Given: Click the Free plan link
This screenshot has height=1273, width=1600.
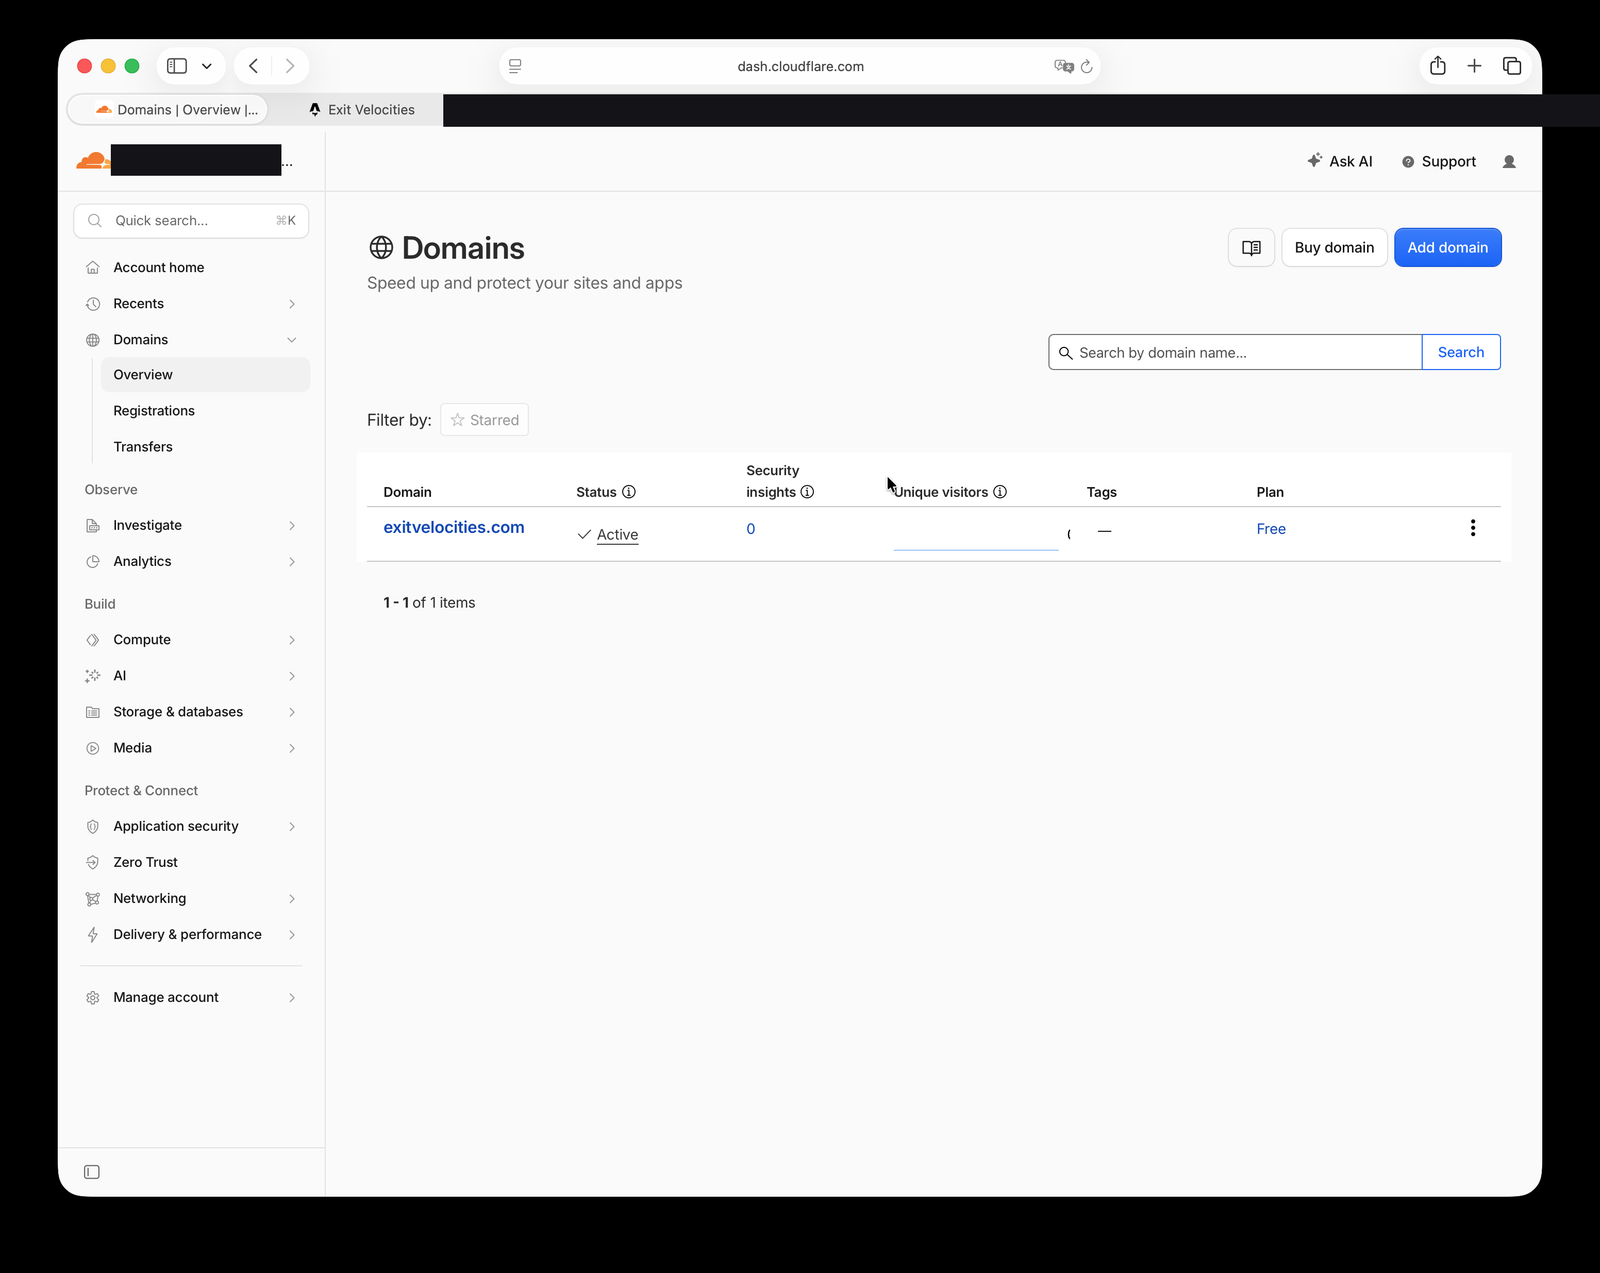Looking at the screenshot, I should point(1271,529).
